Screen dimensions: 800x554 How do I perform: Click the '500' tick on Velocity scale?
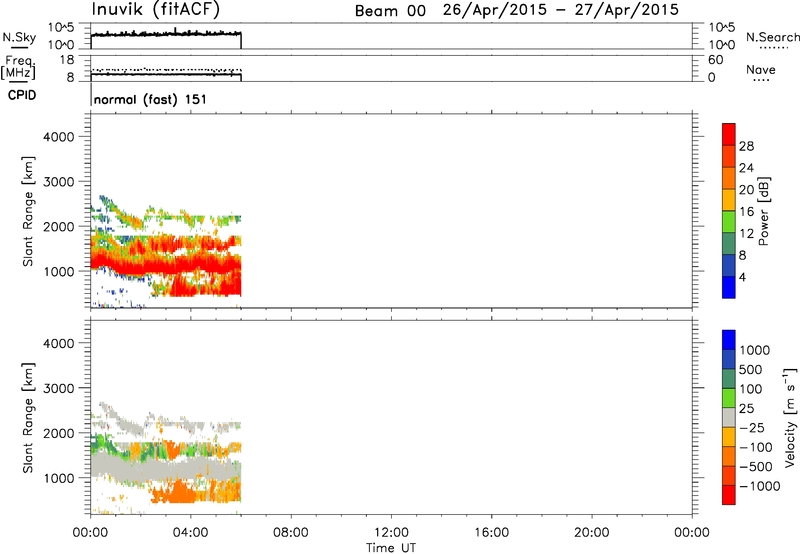(x=751, y=369)
